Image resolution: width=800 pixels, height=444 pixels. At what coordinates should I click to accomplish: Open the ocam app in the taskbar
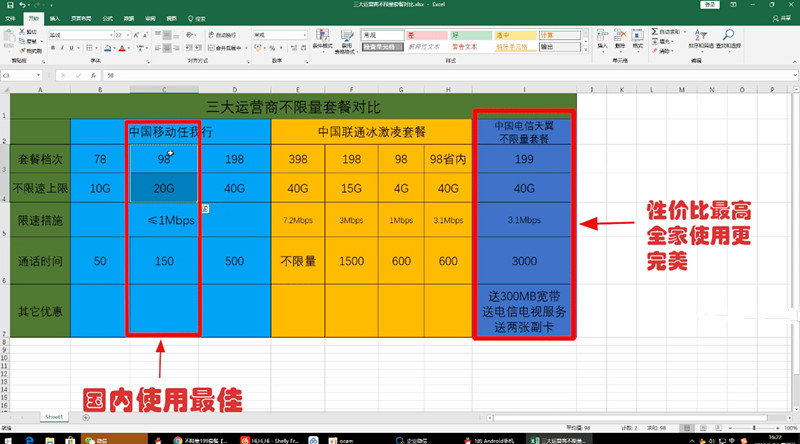341,440
